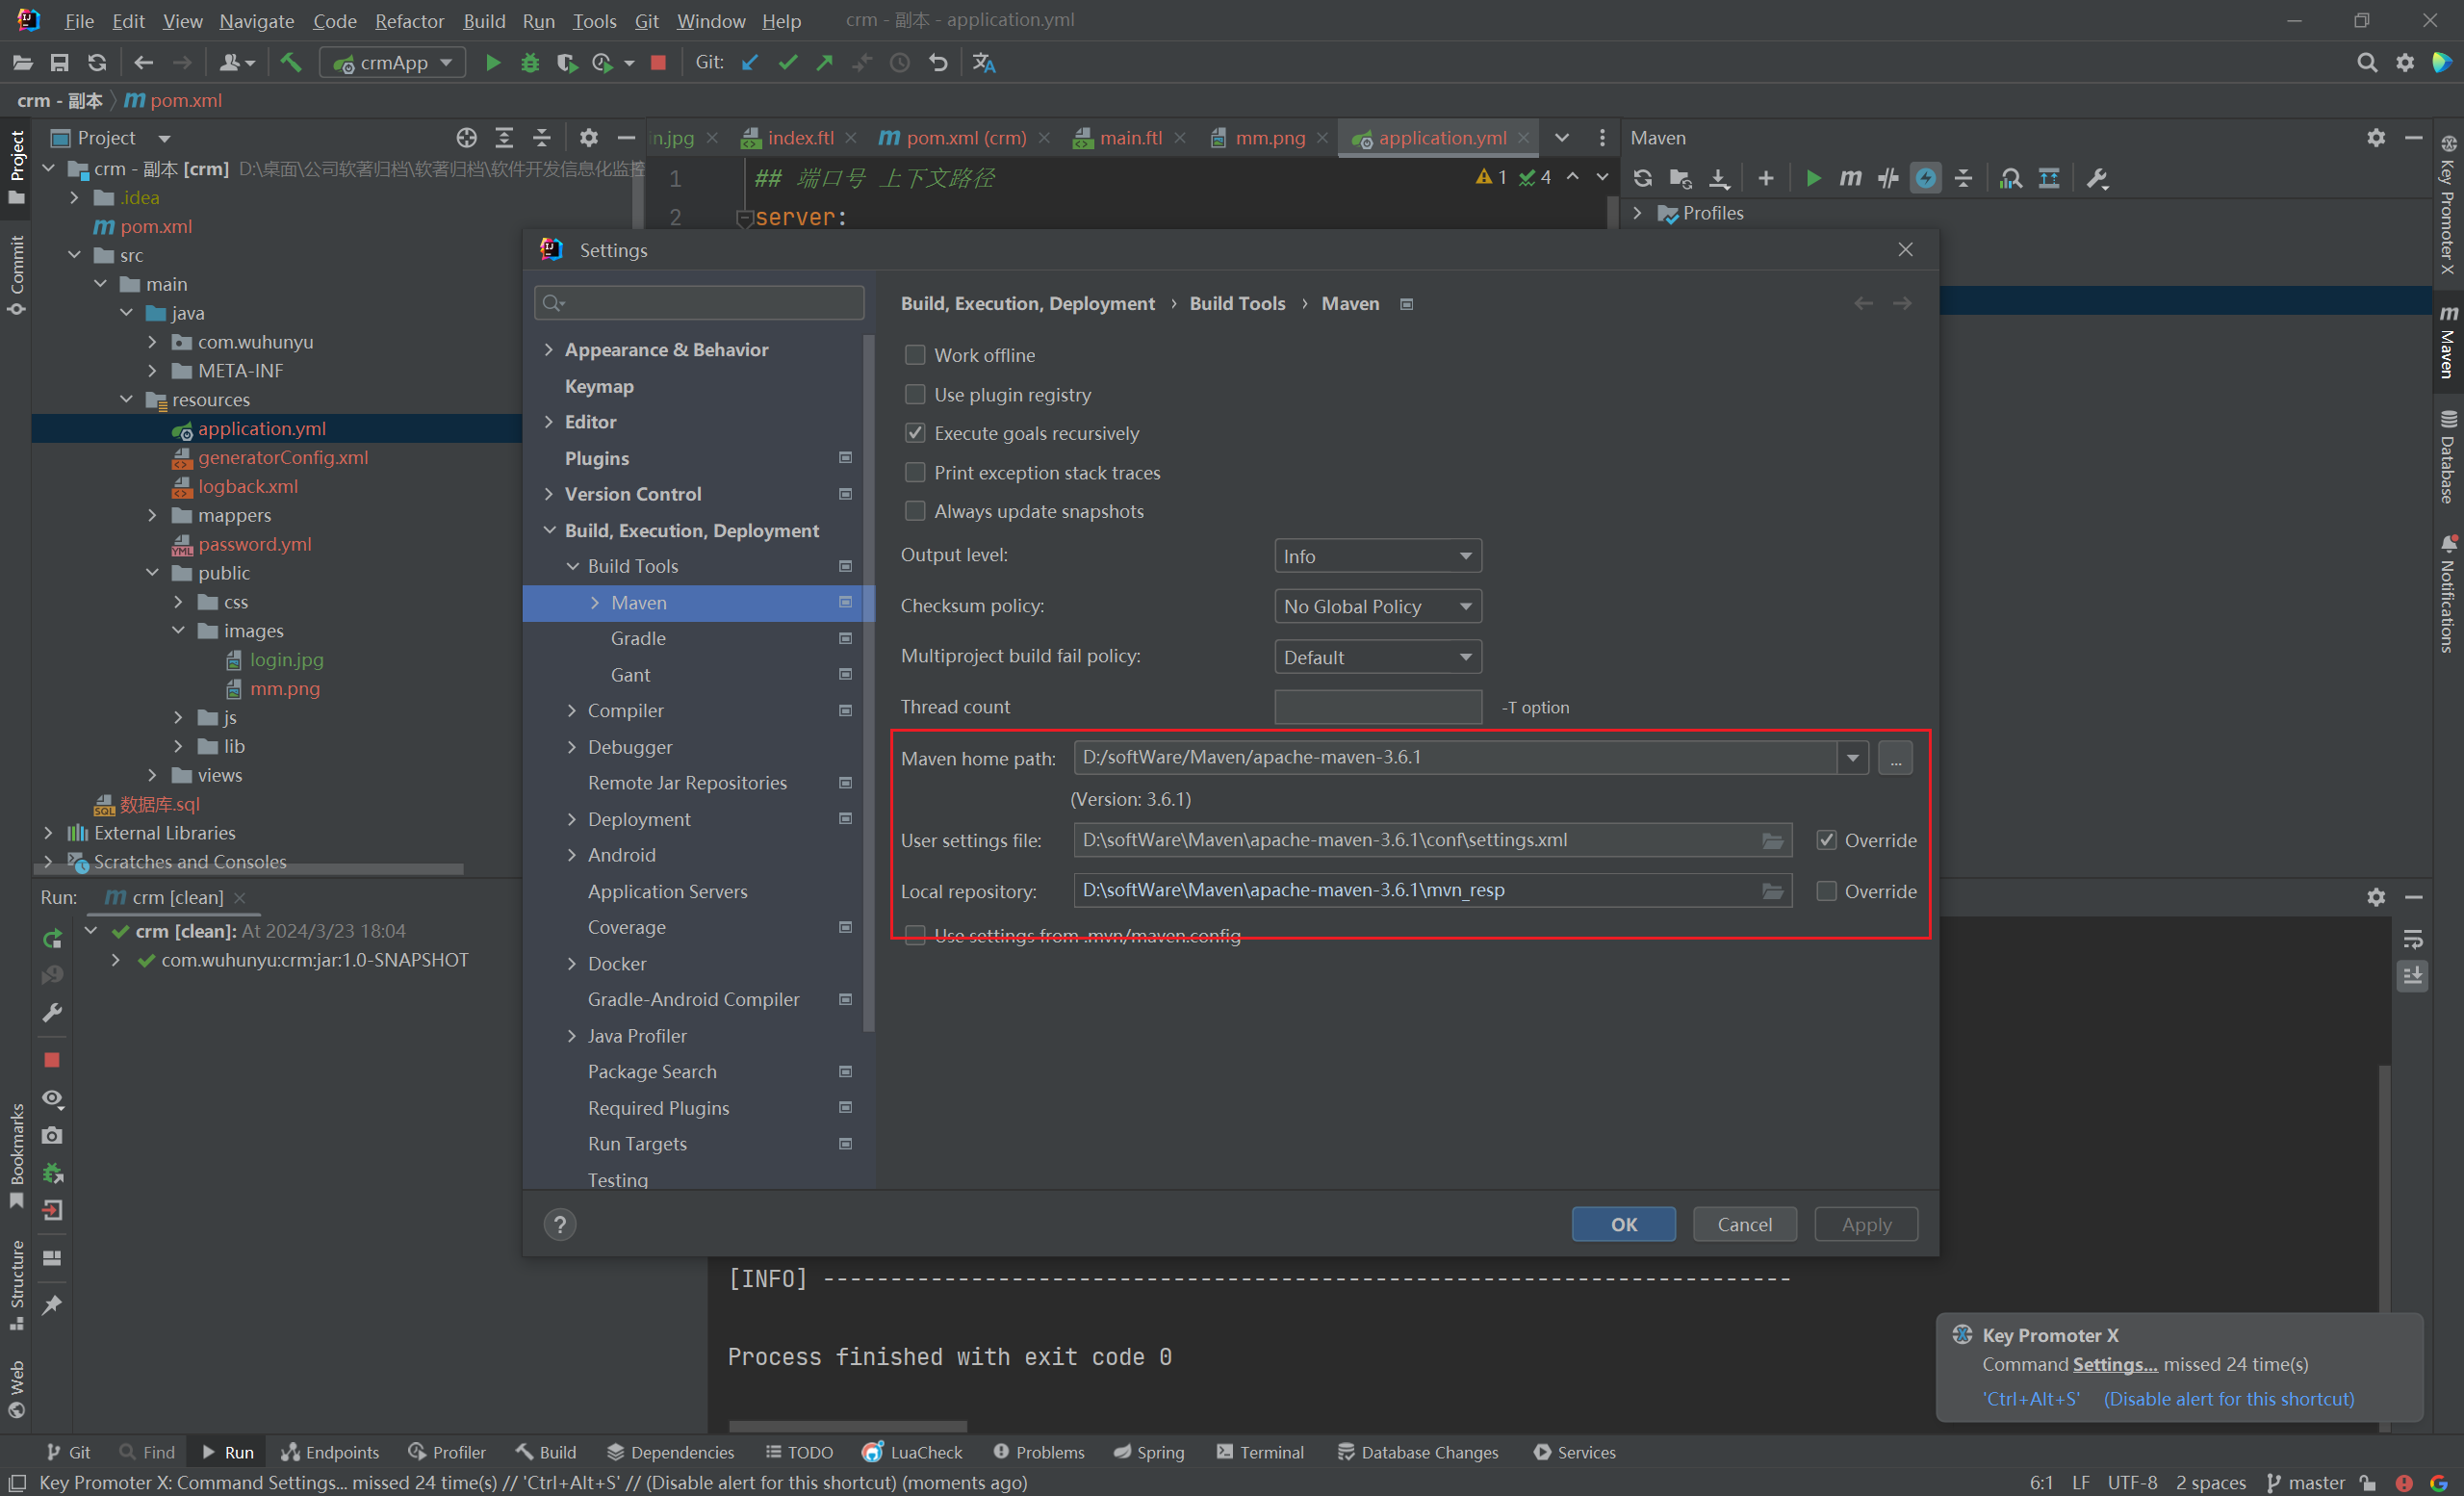Click OK in Settings dialog
This screenshot has width=2464, height=1496.
[1623, 1225]
